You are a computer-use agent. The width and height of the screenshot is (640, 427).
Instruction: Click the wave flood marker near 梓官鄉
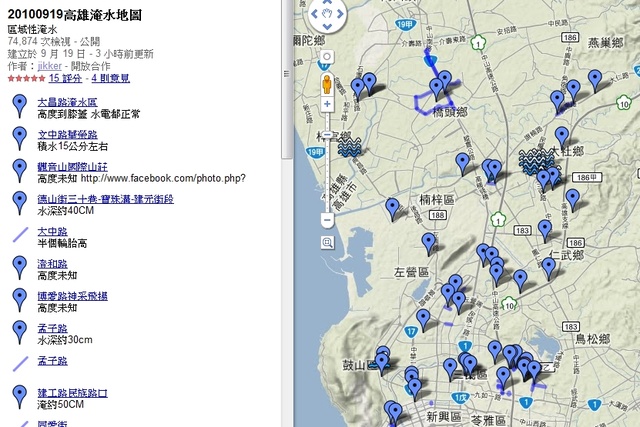click(x=350, y=147)
